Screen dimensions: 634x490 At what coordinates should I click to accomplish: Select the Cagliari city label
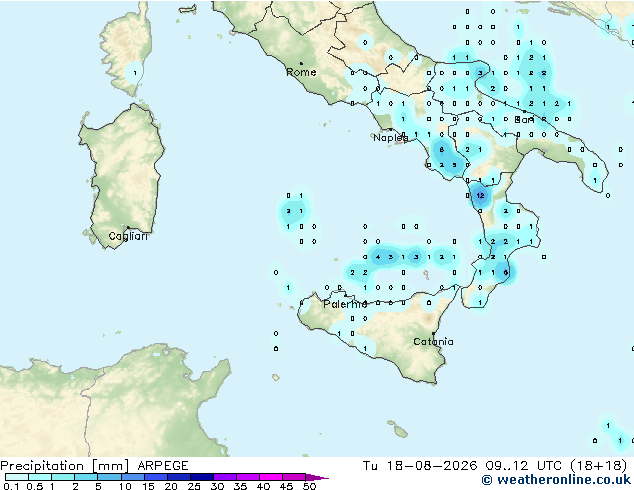128,236
